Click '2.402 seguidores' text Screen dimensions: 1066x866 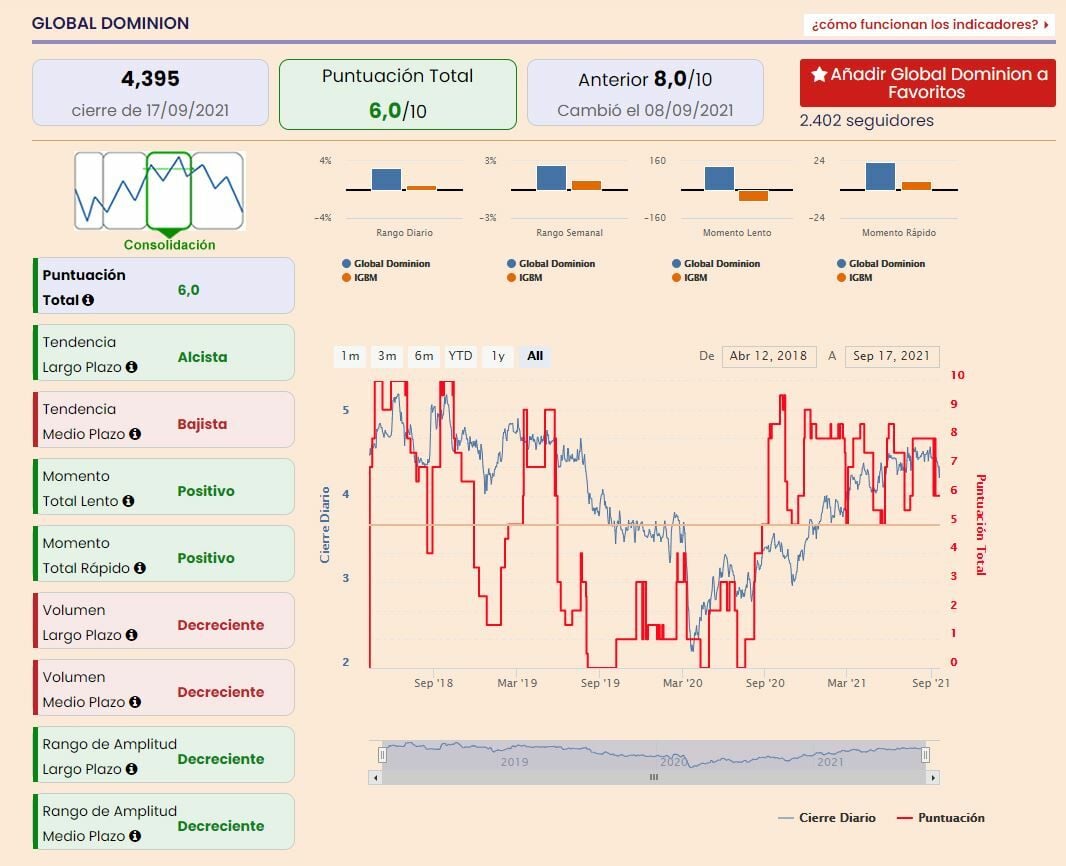867,120
